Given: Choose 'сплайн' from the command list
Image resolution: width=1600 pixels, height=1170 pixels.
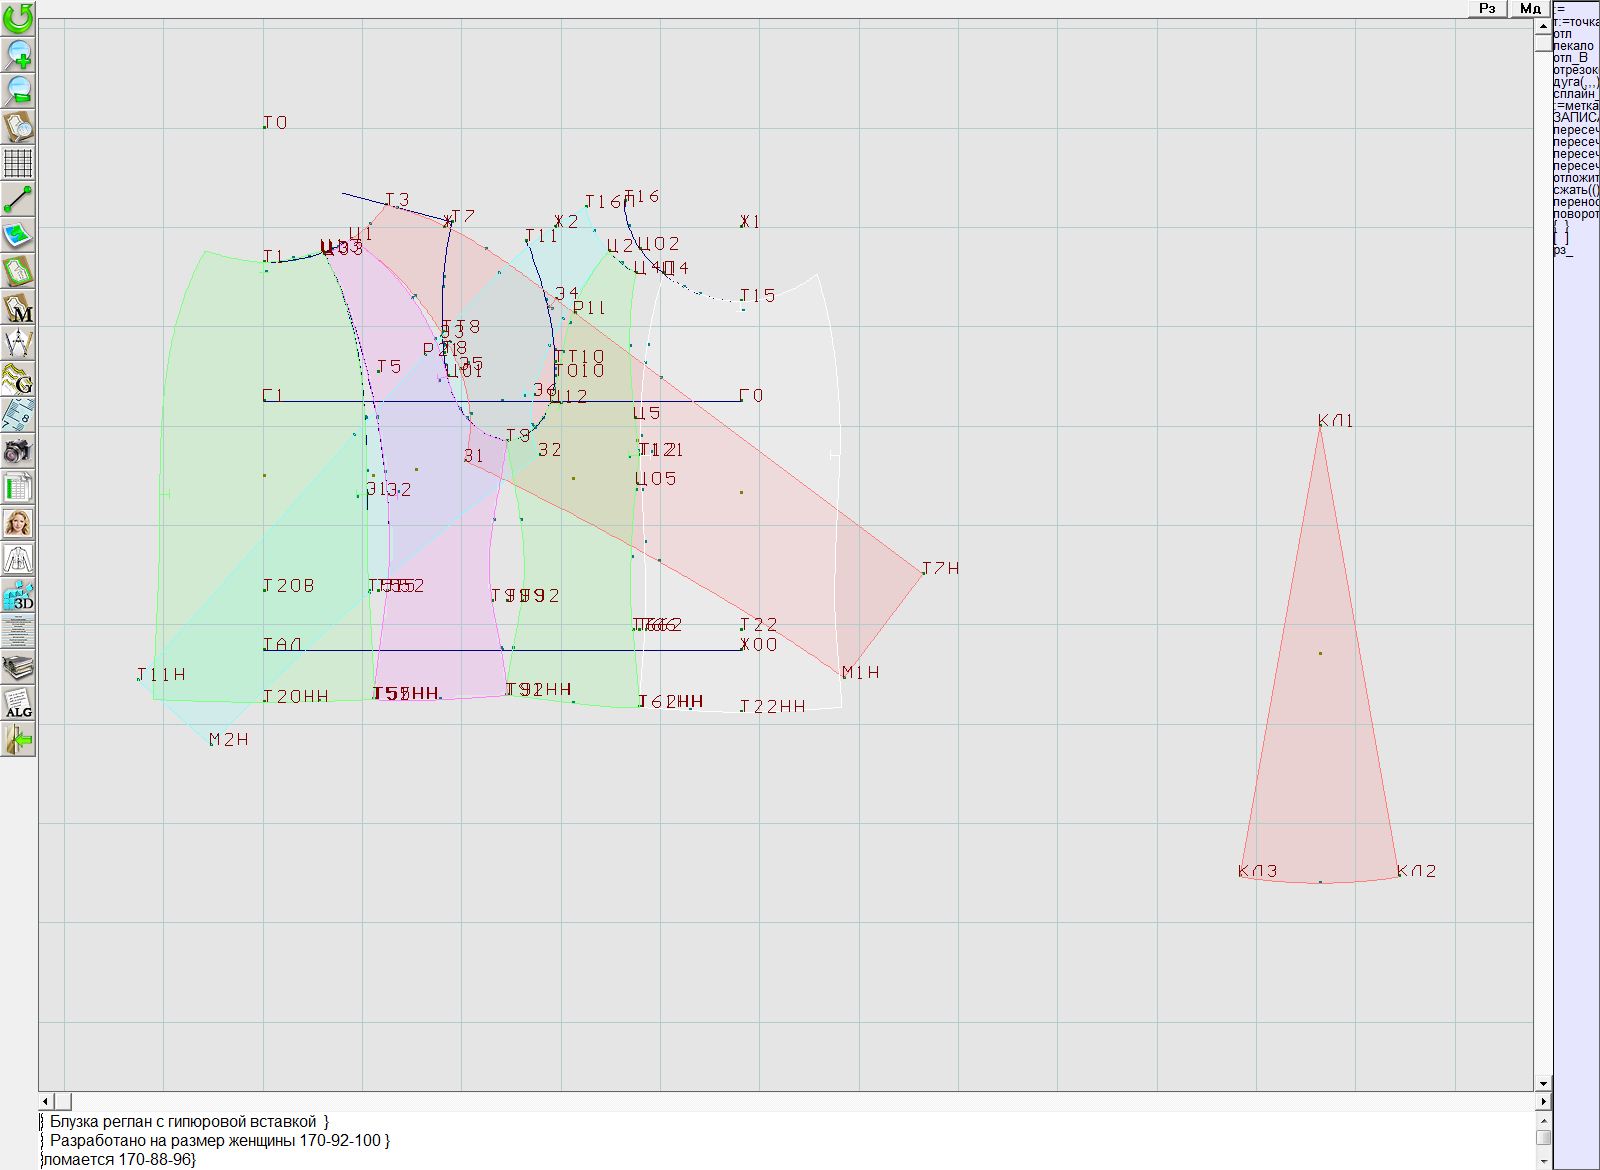Looking at the screenshot, I should (x=1575, y=94).
